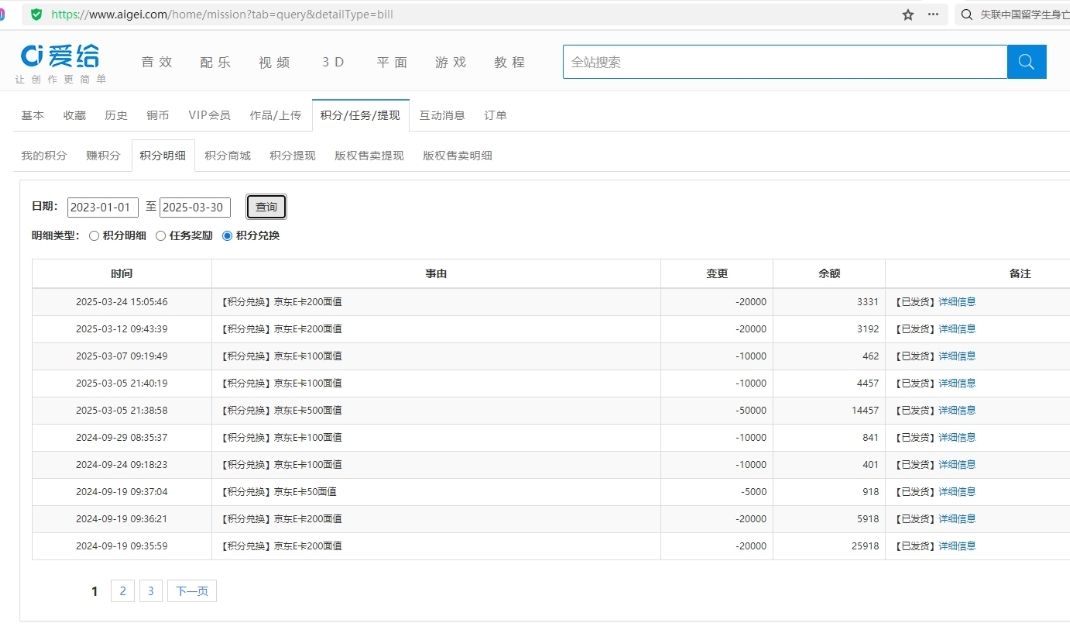Click the blue search magnifier button
Image resolution: width=1070 pixels, height=624 pixels.
tap(1026, 62)
